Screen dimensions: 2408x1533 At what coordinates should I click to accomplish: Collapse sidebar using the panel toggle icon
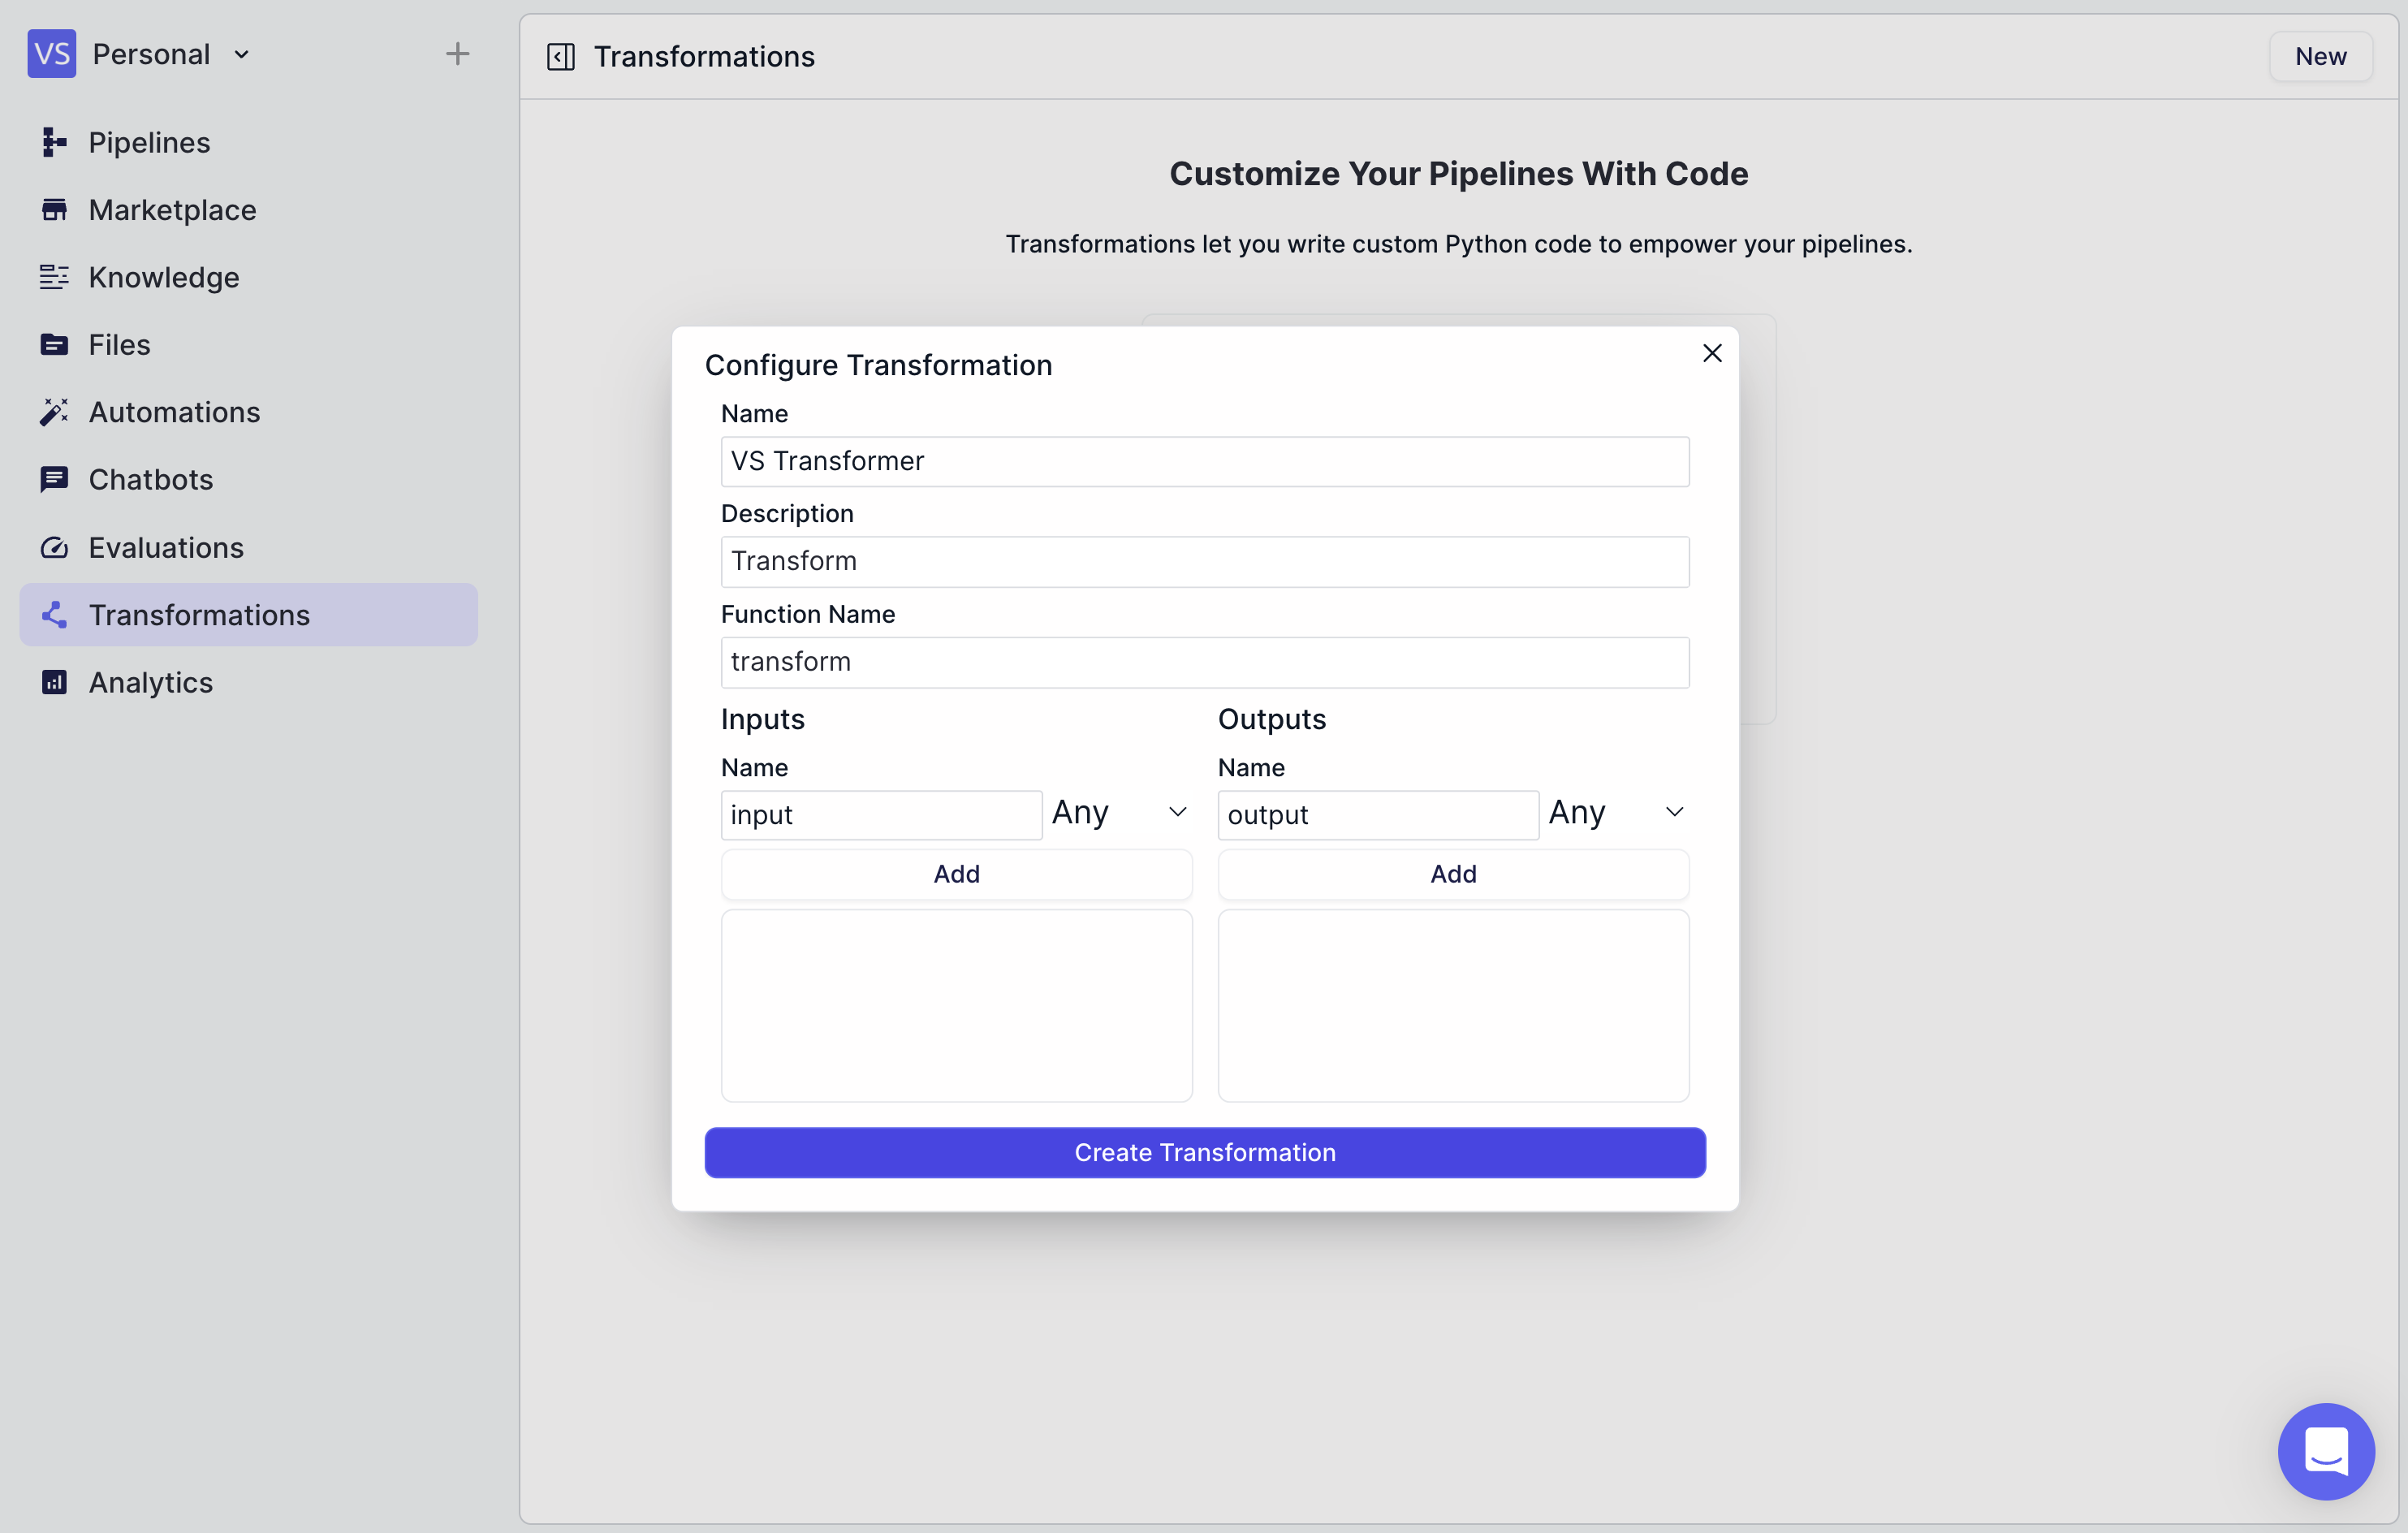(561, 57)
